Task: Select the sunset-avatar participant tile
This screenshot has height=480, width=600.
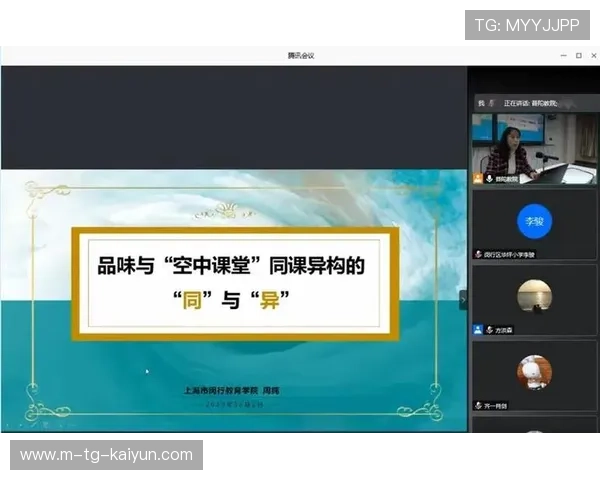Action: click(534, 300)
